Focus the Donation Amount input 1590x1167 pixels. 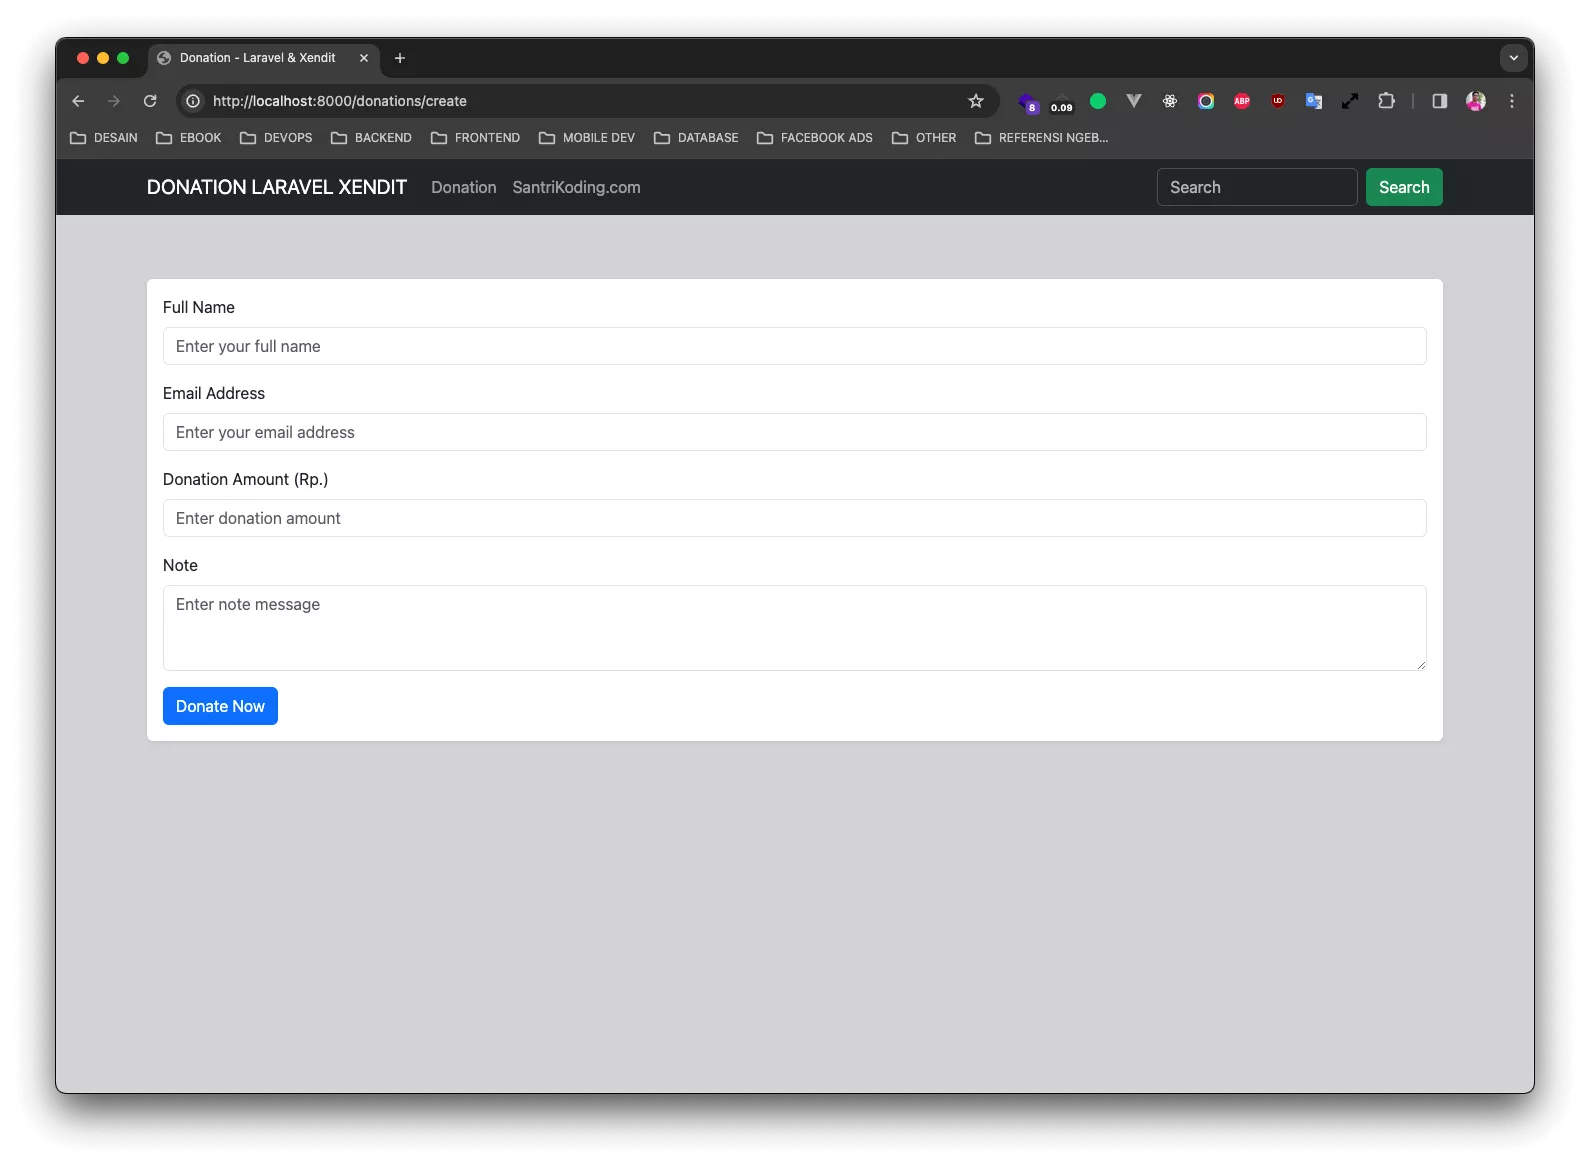click(795, 518)
